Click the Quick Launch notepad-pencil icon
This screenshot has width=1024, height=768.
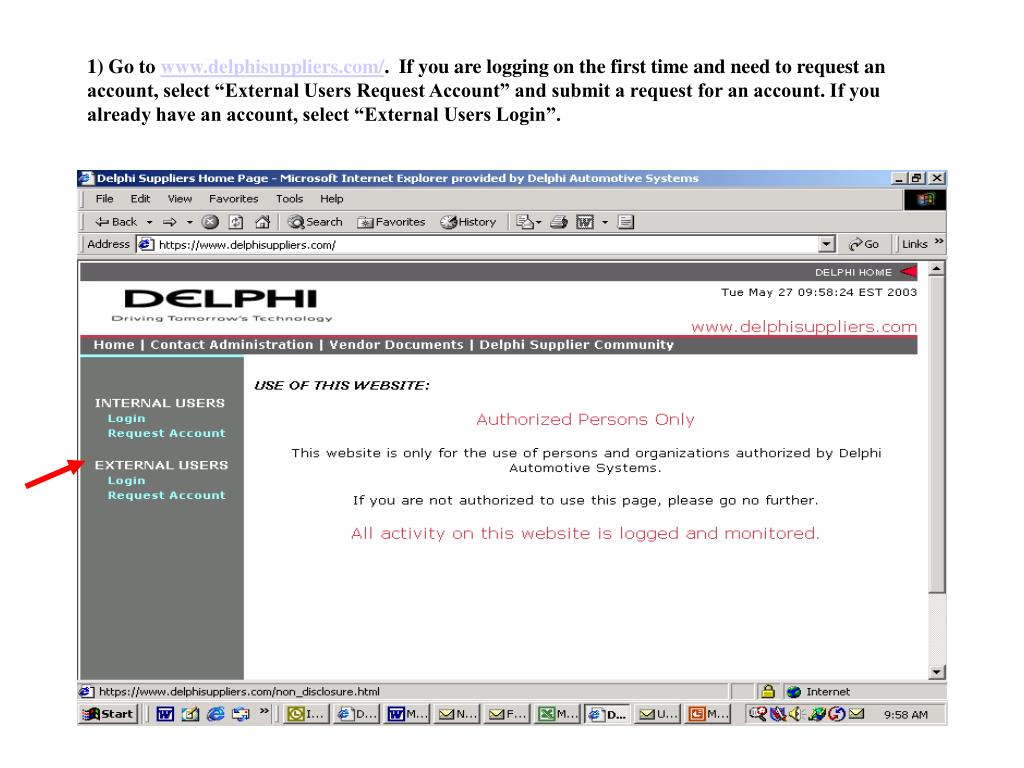[x=190, y=714]
